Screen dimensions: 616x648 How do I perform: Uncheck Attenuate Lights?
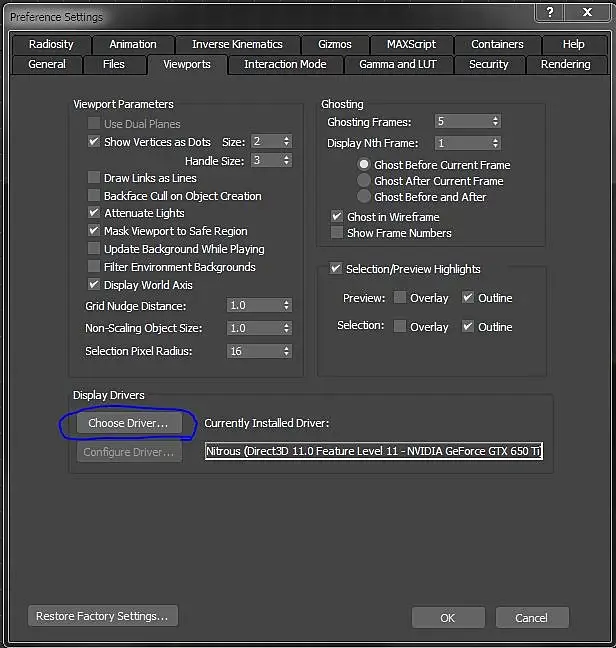click(x=94, y=213)
